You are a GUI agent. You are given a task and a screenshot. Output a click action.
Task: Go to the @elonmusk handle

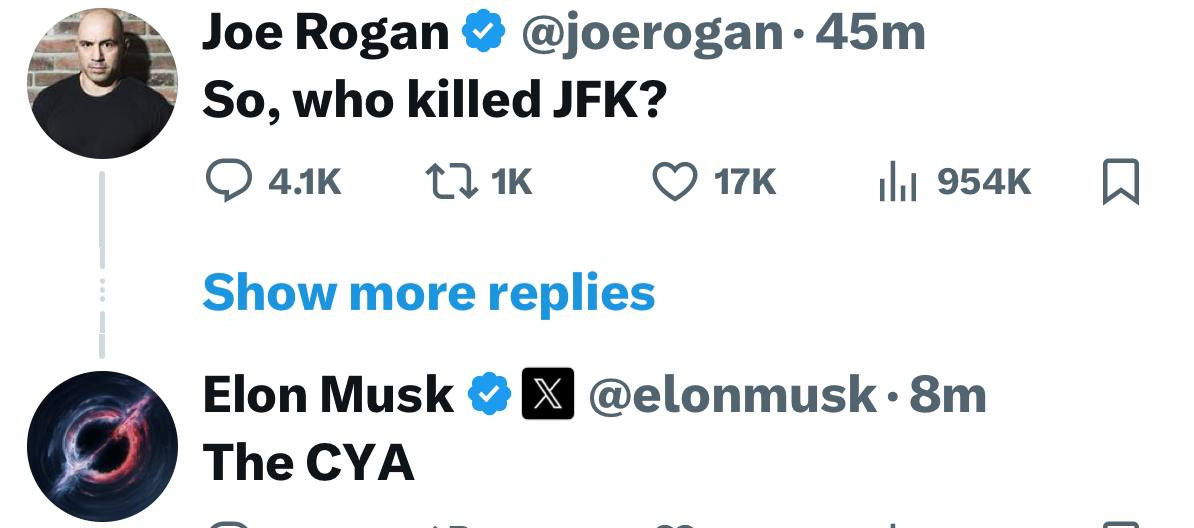pyautogui.click(x=732, y=395)
